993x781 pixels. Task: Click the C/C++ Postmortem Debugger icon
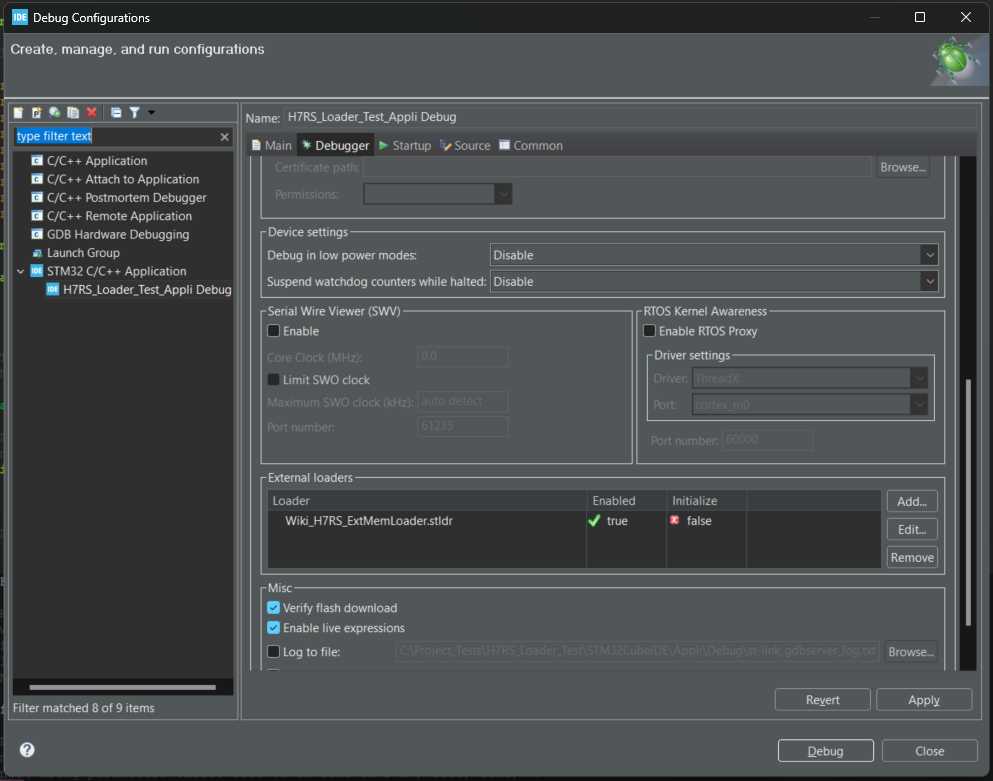pyautogui.click(x=37, y=198)
